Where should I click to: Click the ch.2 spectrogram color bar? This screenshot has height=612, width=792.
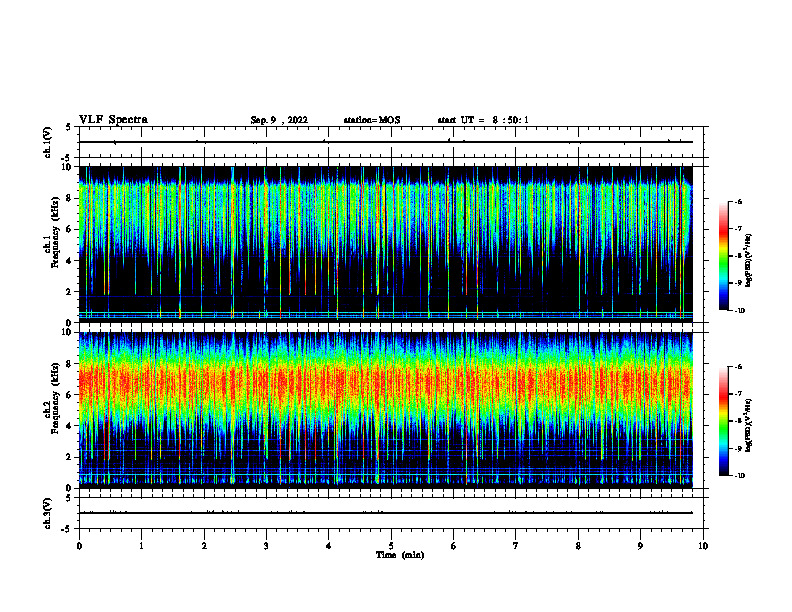point(723,421)
